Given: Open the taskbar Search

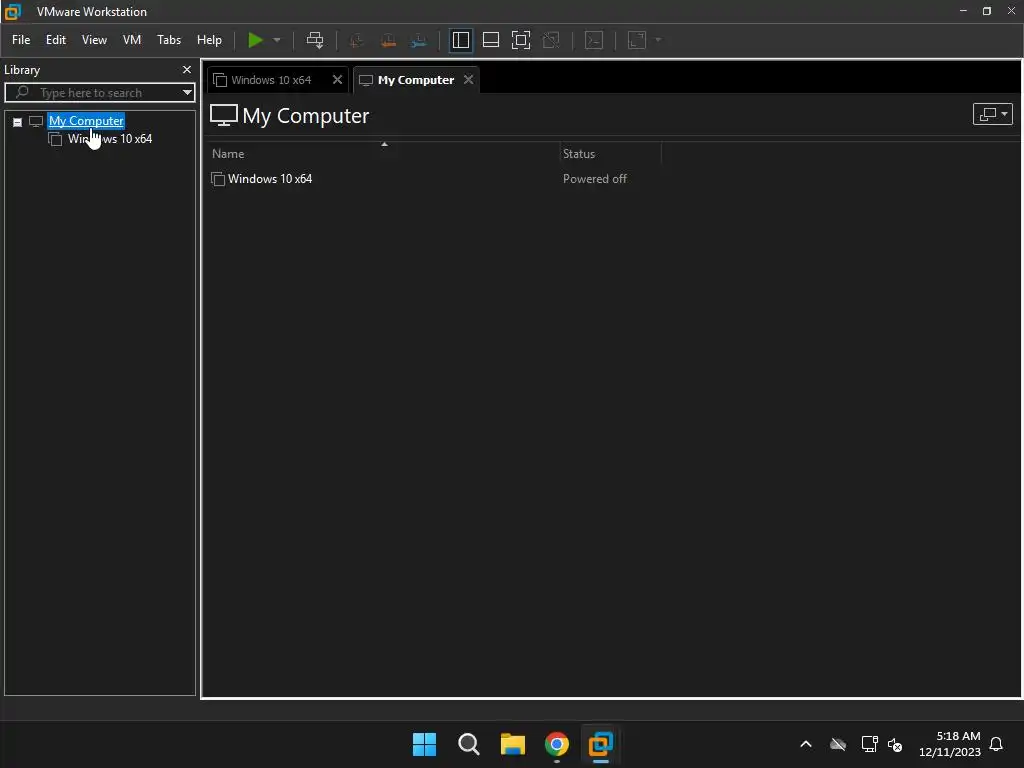Looking at the screenshot, I should point(469,744).
